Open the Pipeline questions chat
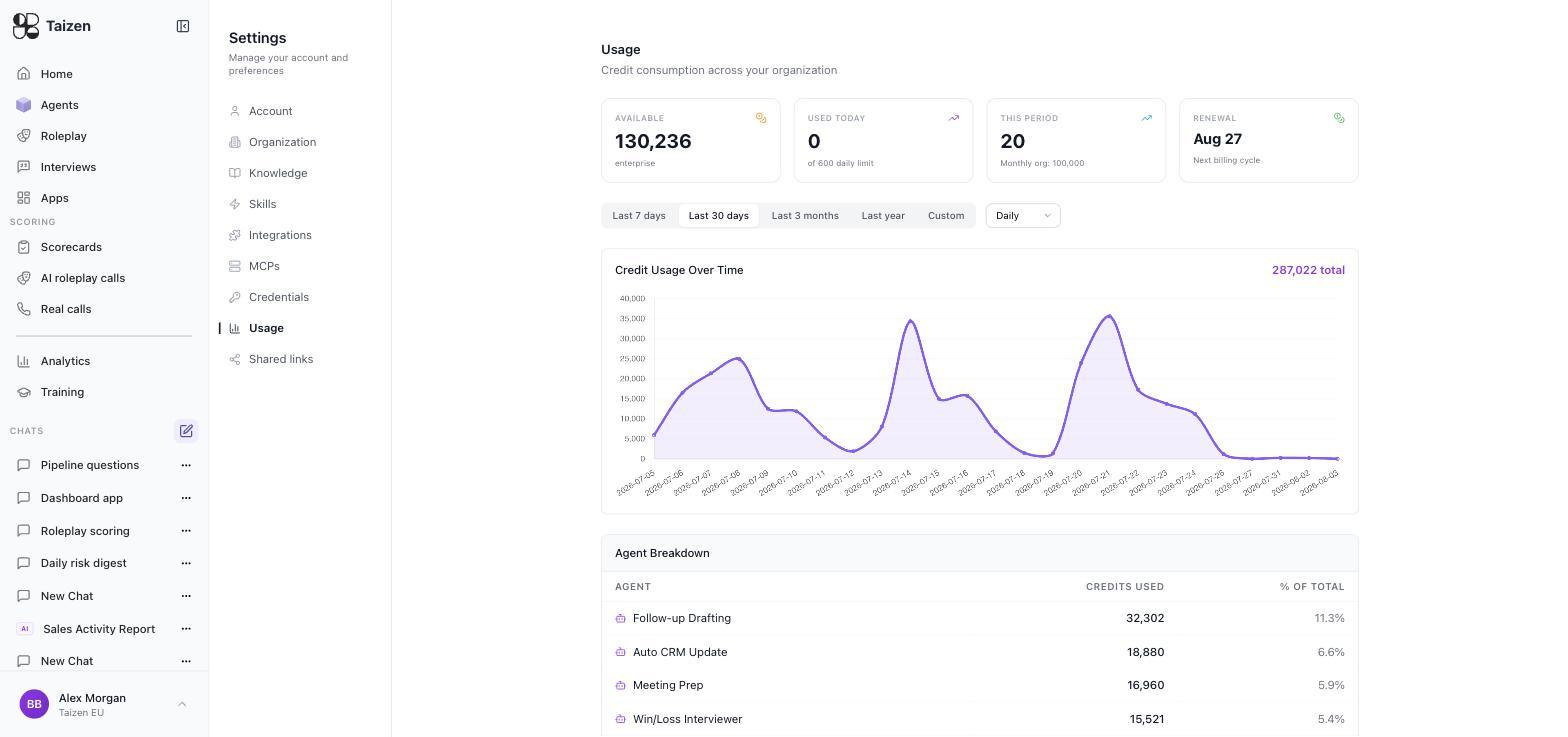 point(90,465)
